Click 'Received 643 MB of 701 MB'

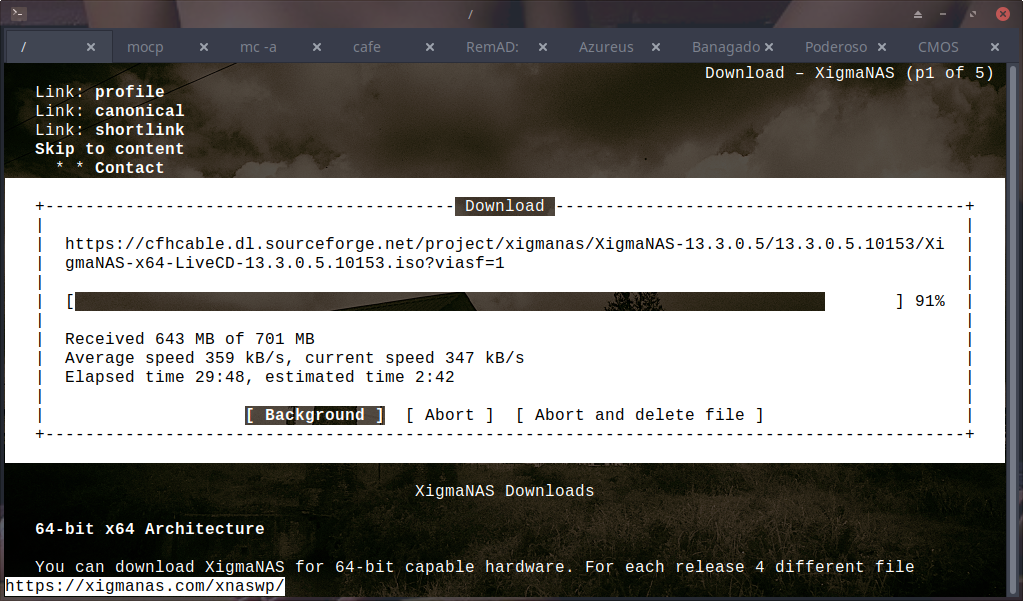(x=190, y=339)
